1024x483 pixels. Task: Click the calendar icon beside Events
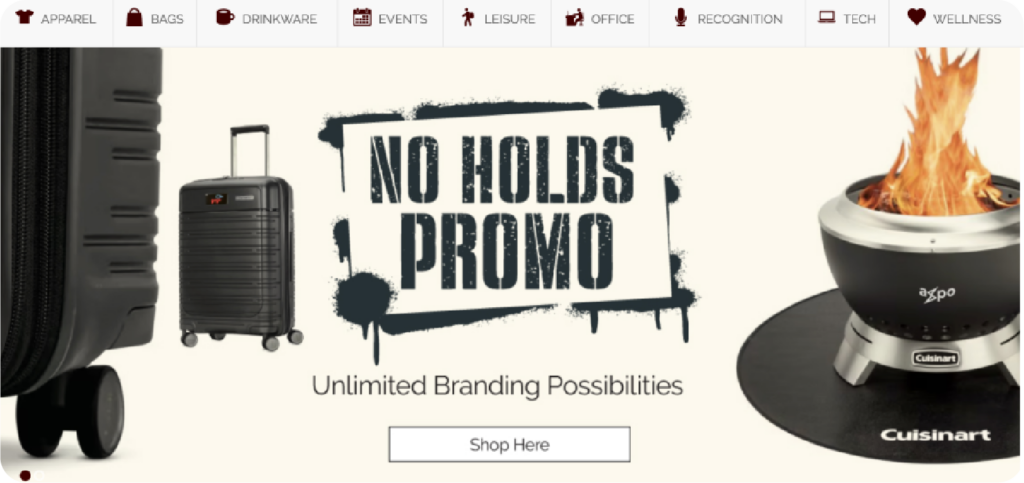pyautogui.click(x=362, y=18)
